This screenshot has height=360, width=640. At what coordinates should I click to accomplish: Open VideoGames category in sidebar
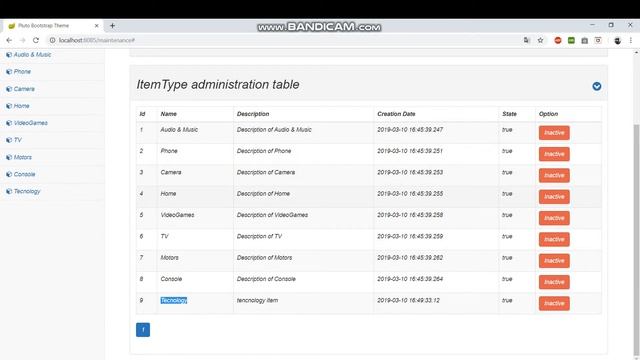click(x=31, y=123)
